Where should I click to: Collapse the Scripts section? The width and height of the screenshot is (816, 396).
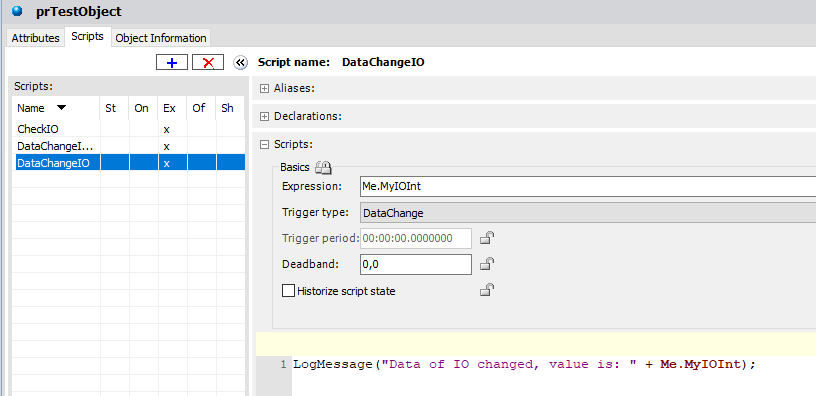coord(264,145)
